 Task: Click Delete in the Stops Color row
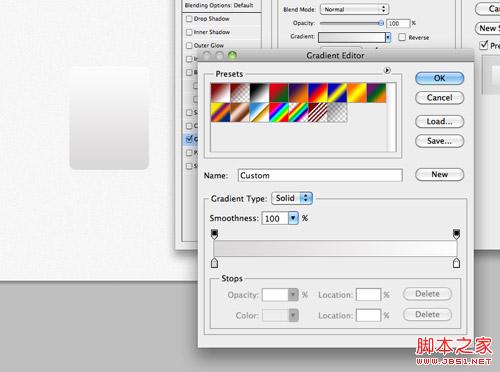(x=427, y=315)
